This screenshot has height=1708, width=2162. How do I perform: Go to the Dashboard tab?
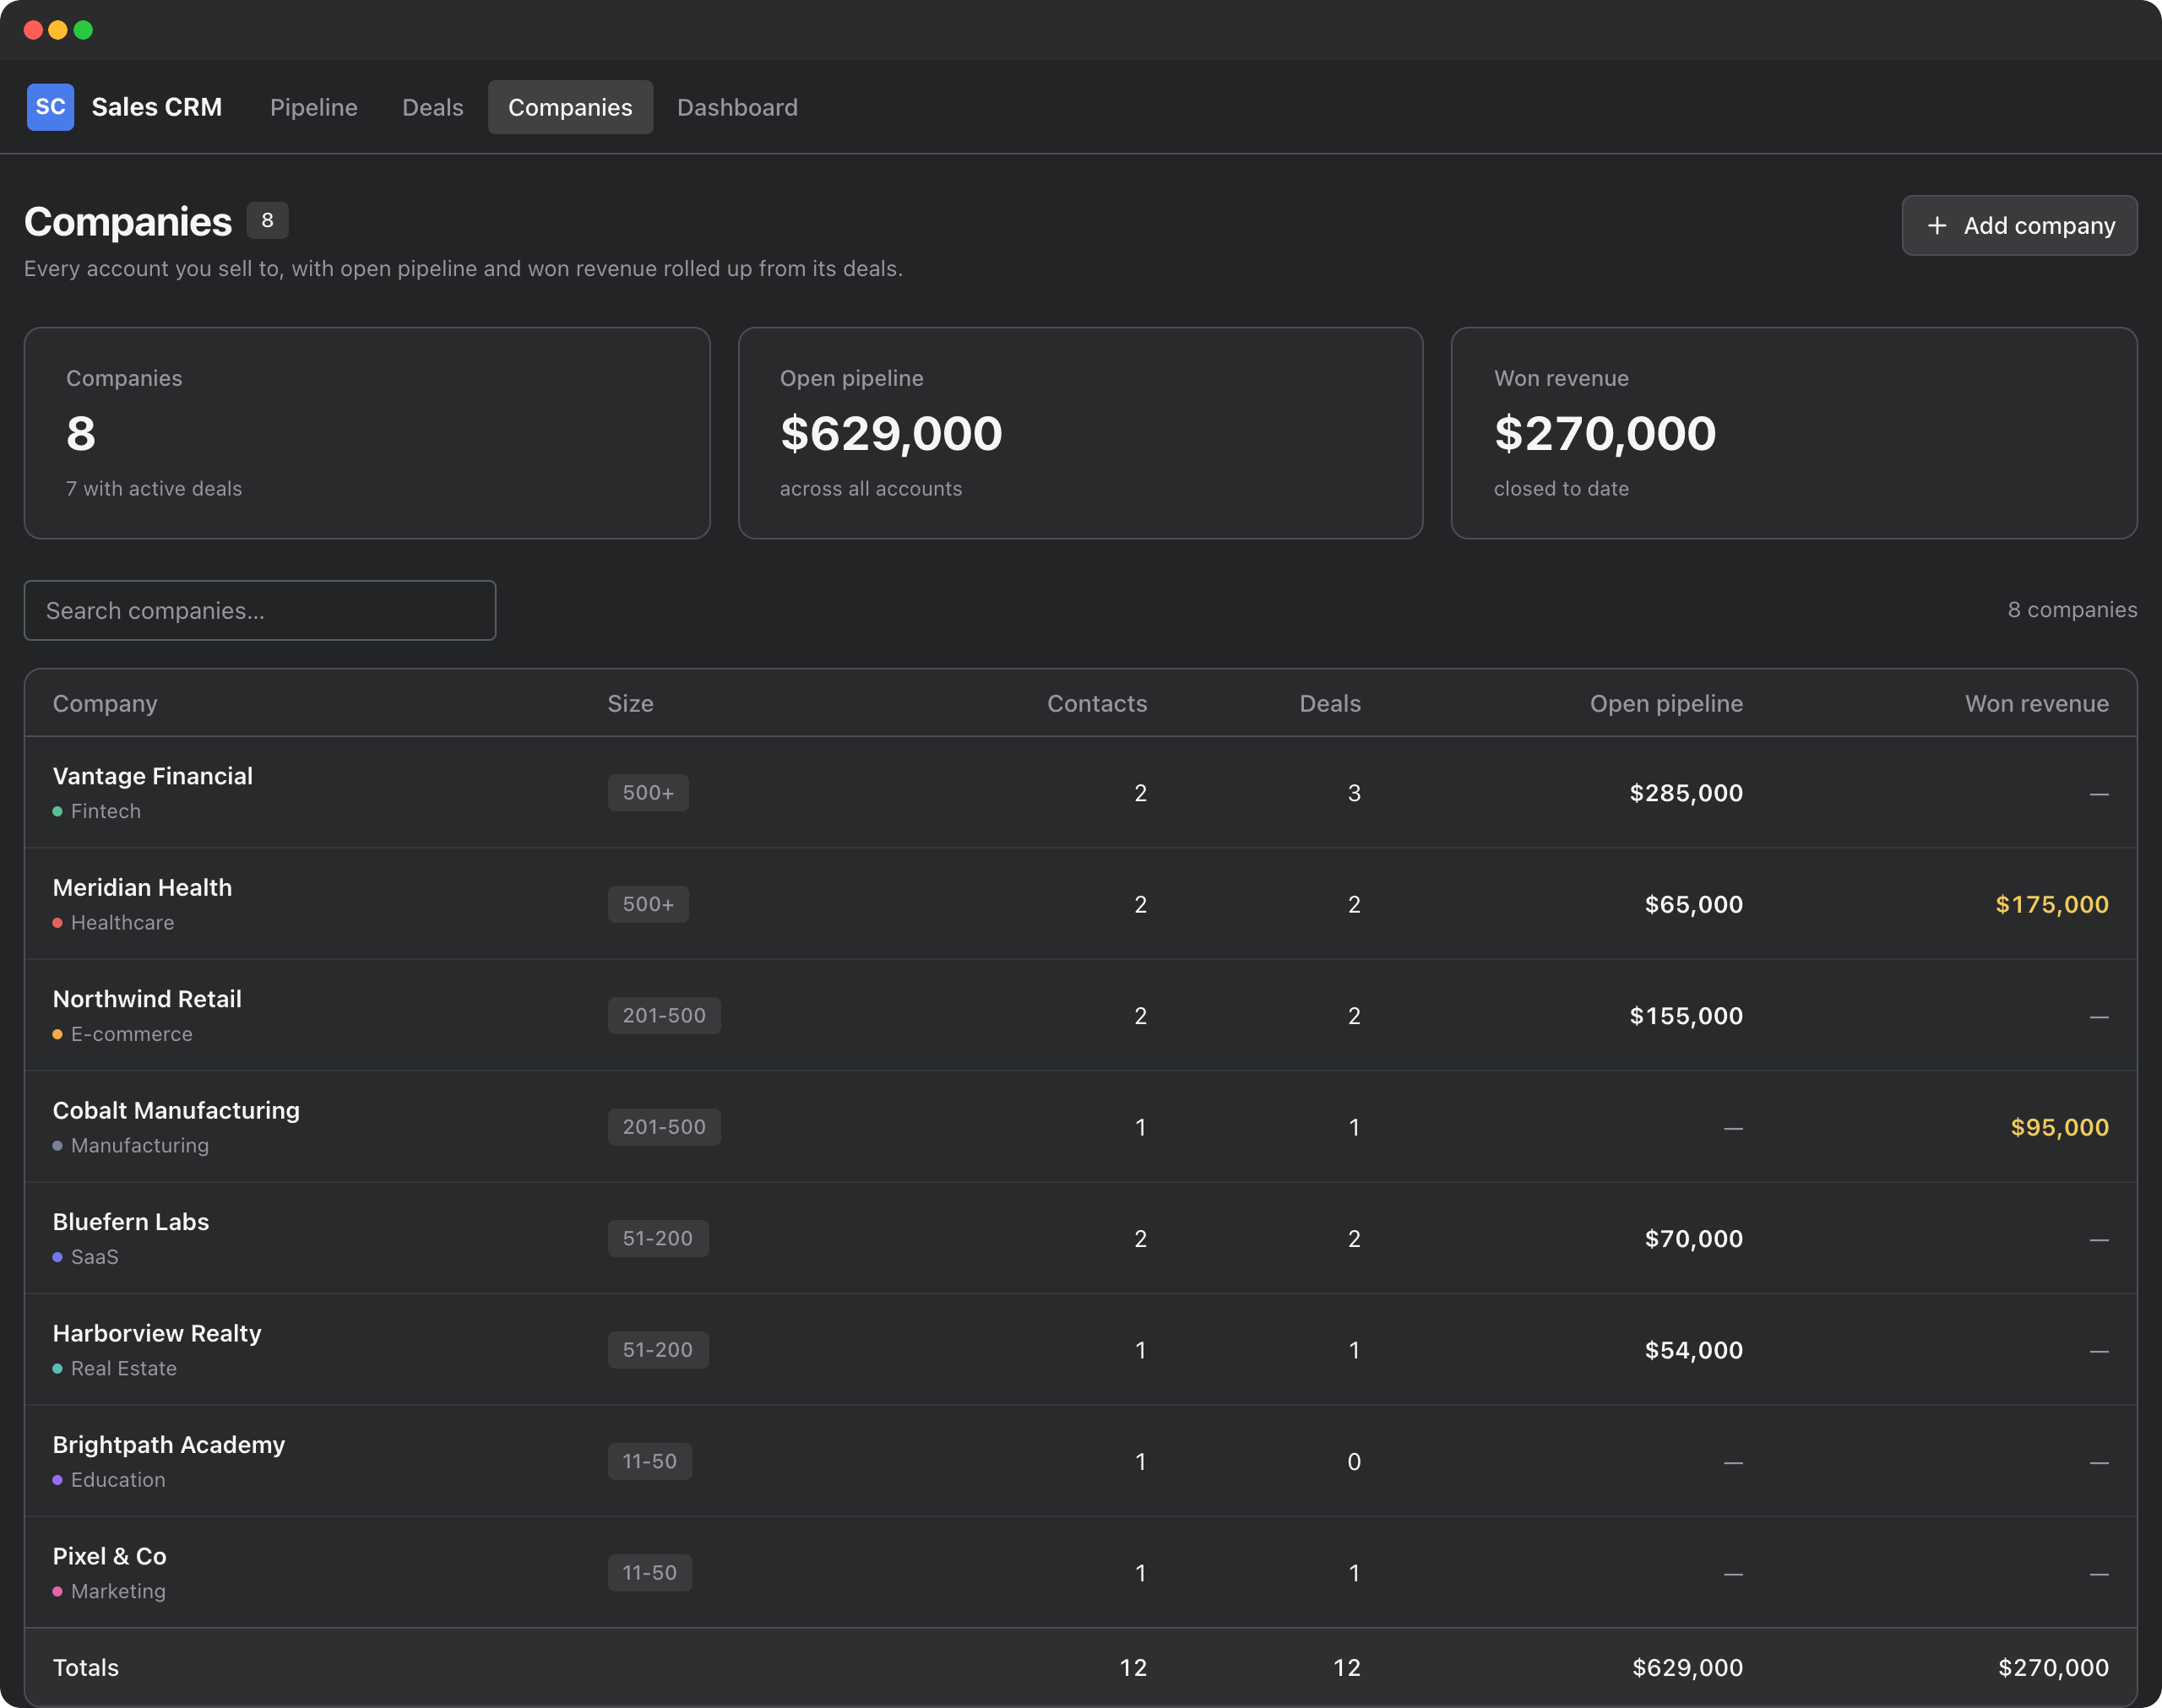(x=737, y=107)
